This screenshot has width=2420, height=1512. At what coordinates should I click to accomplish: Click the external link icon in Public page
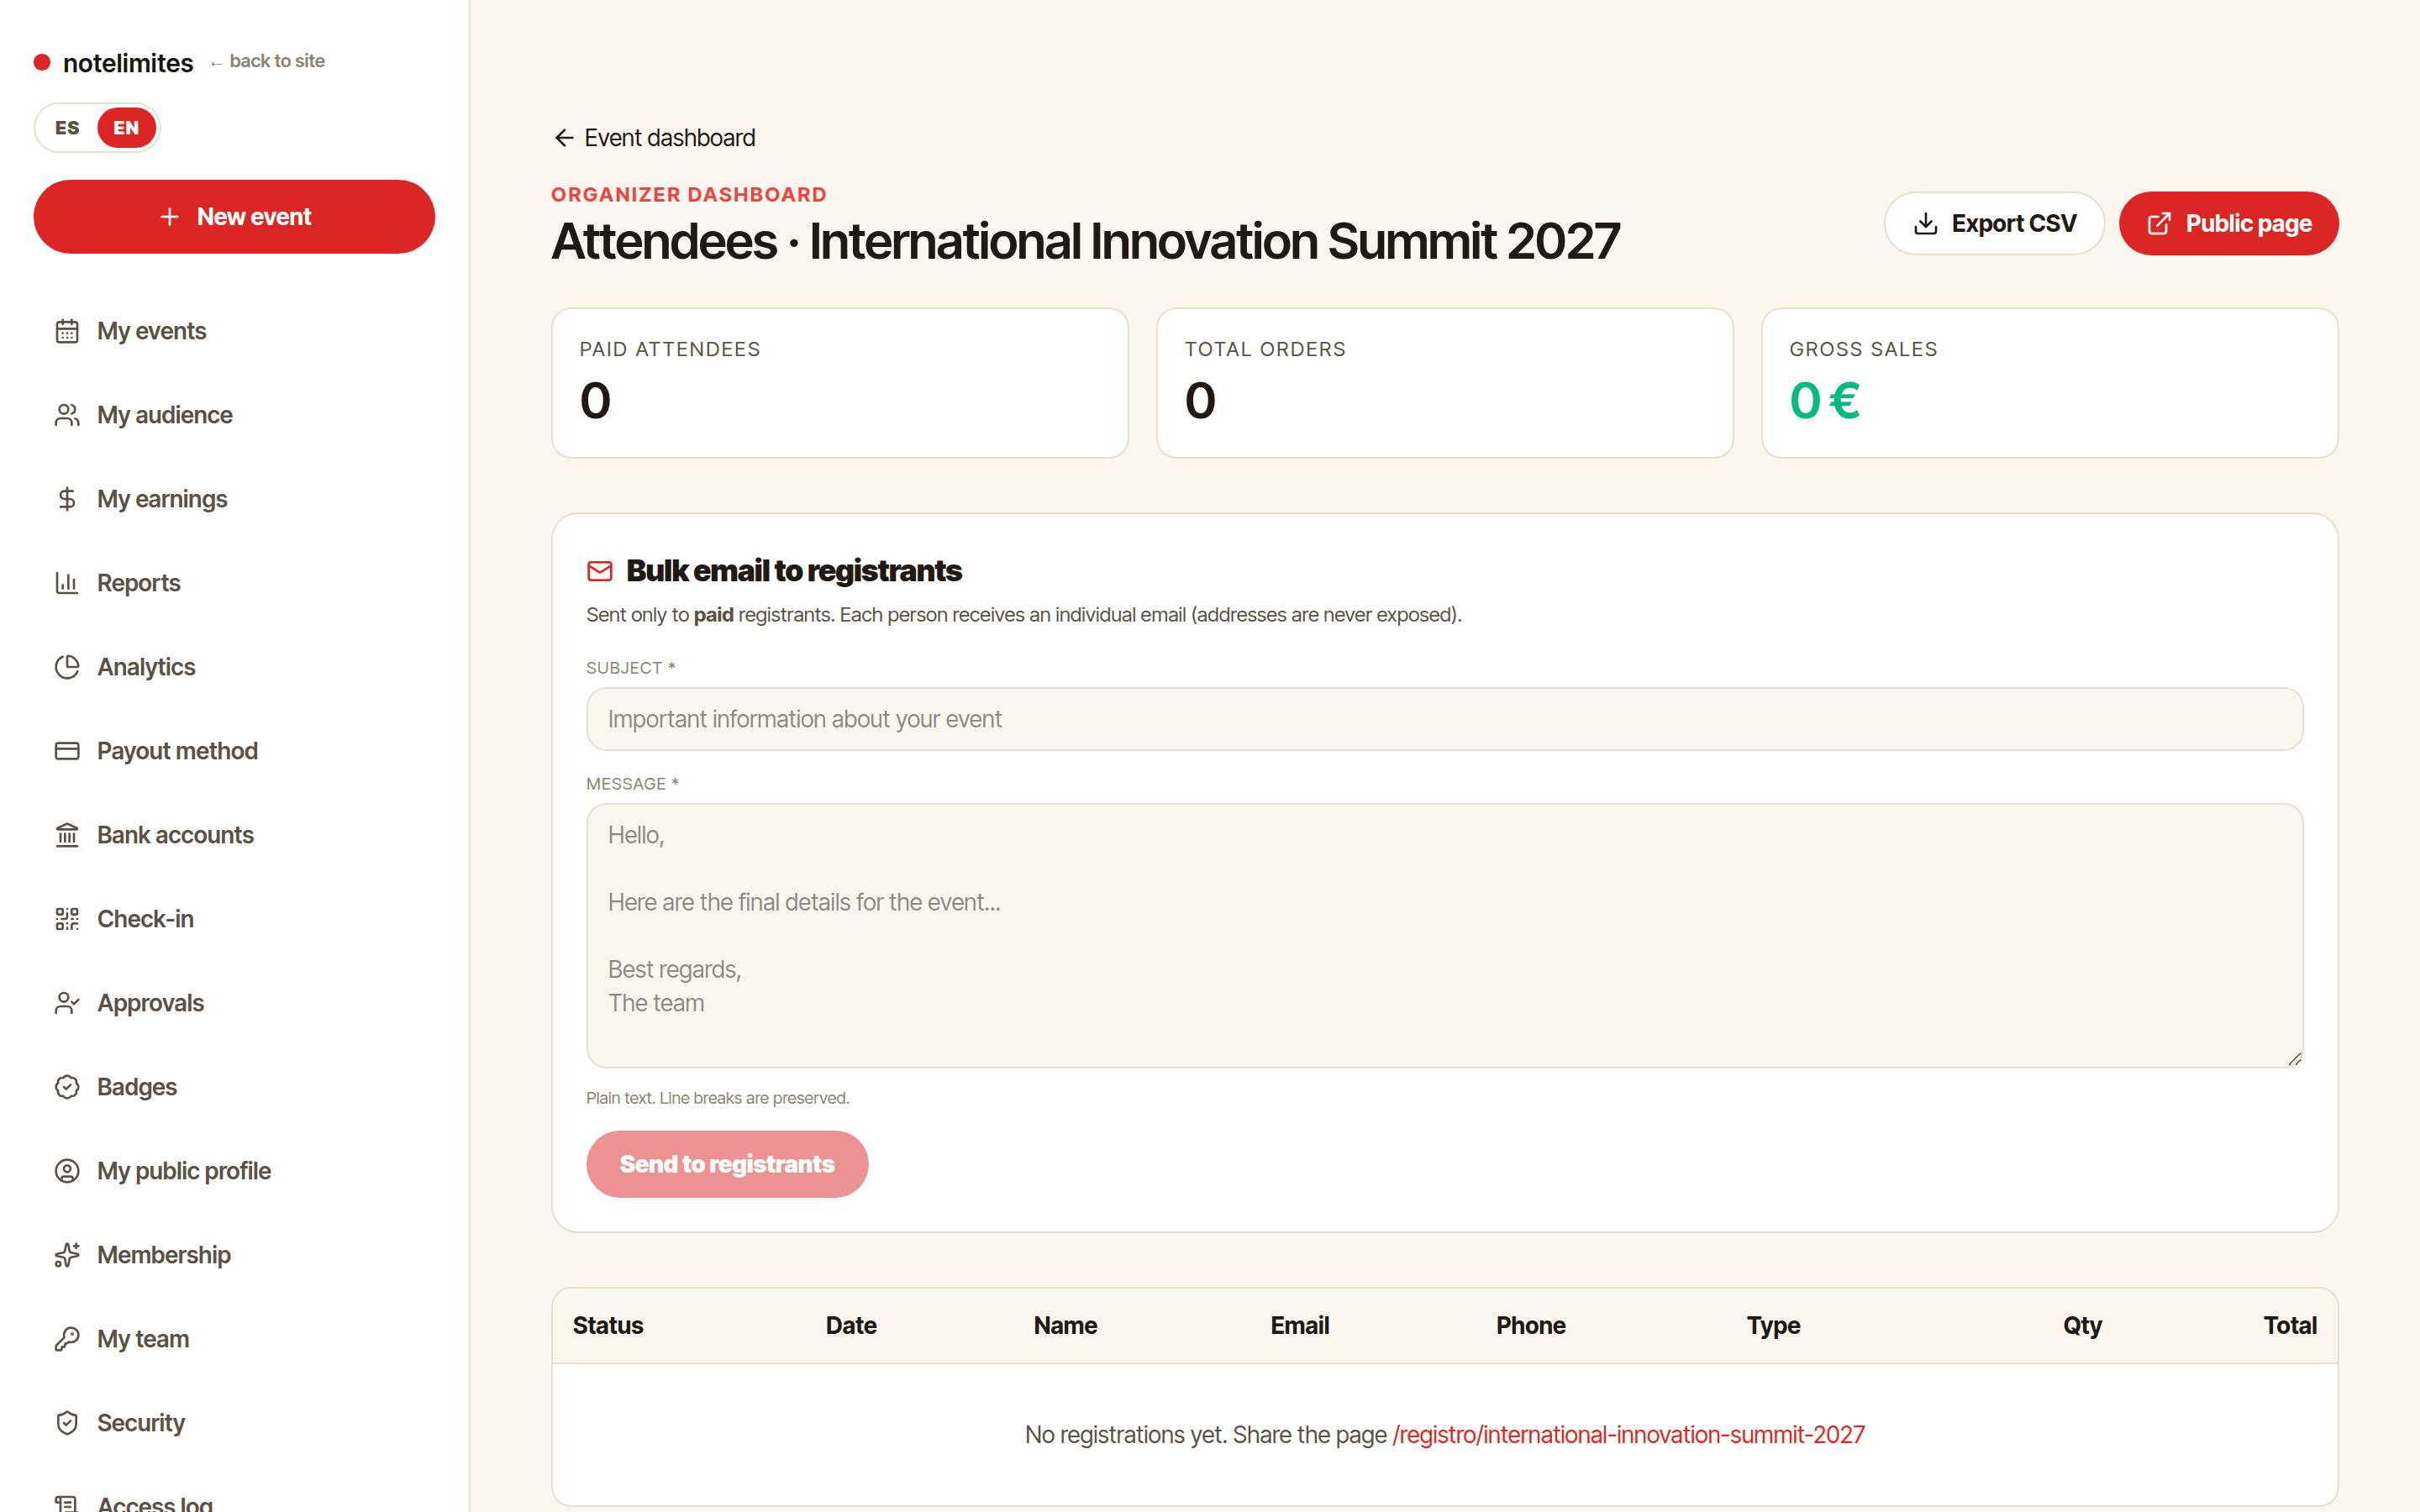point(2159,223)
